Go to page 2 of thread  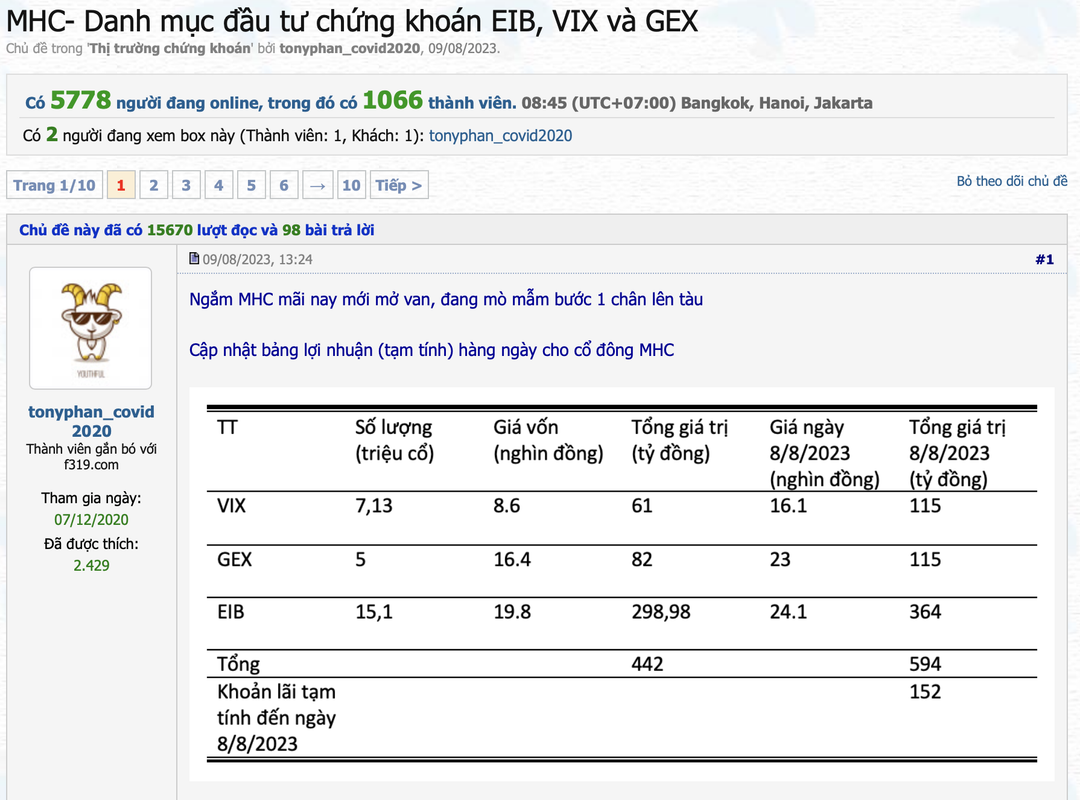(154, 185)
